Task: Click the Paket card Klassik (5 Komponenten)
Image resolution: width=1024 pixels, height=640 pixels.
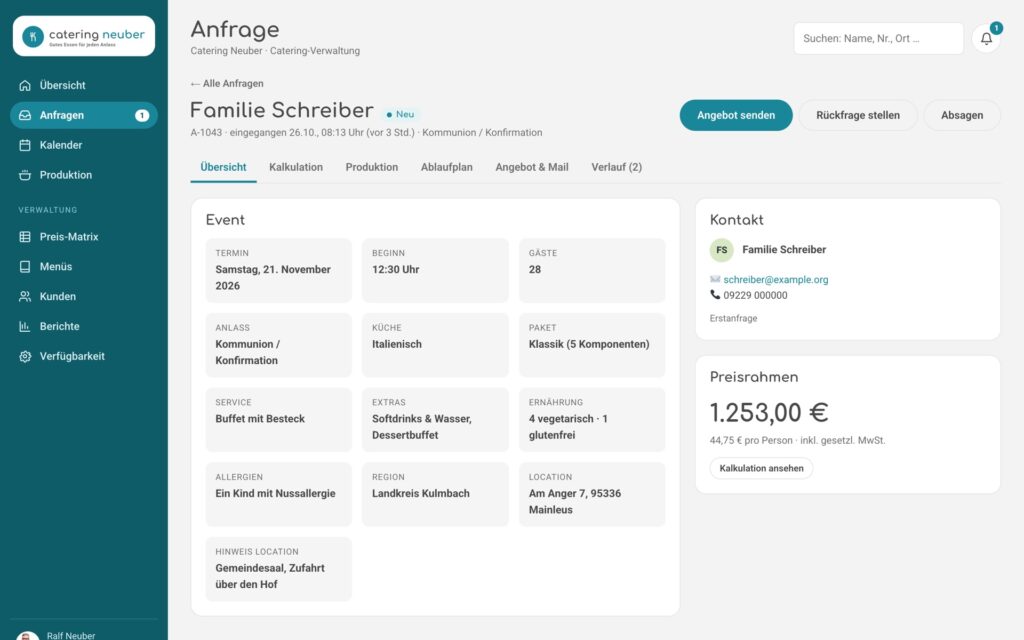Action: pyautogui.click(x=592, y=345)
